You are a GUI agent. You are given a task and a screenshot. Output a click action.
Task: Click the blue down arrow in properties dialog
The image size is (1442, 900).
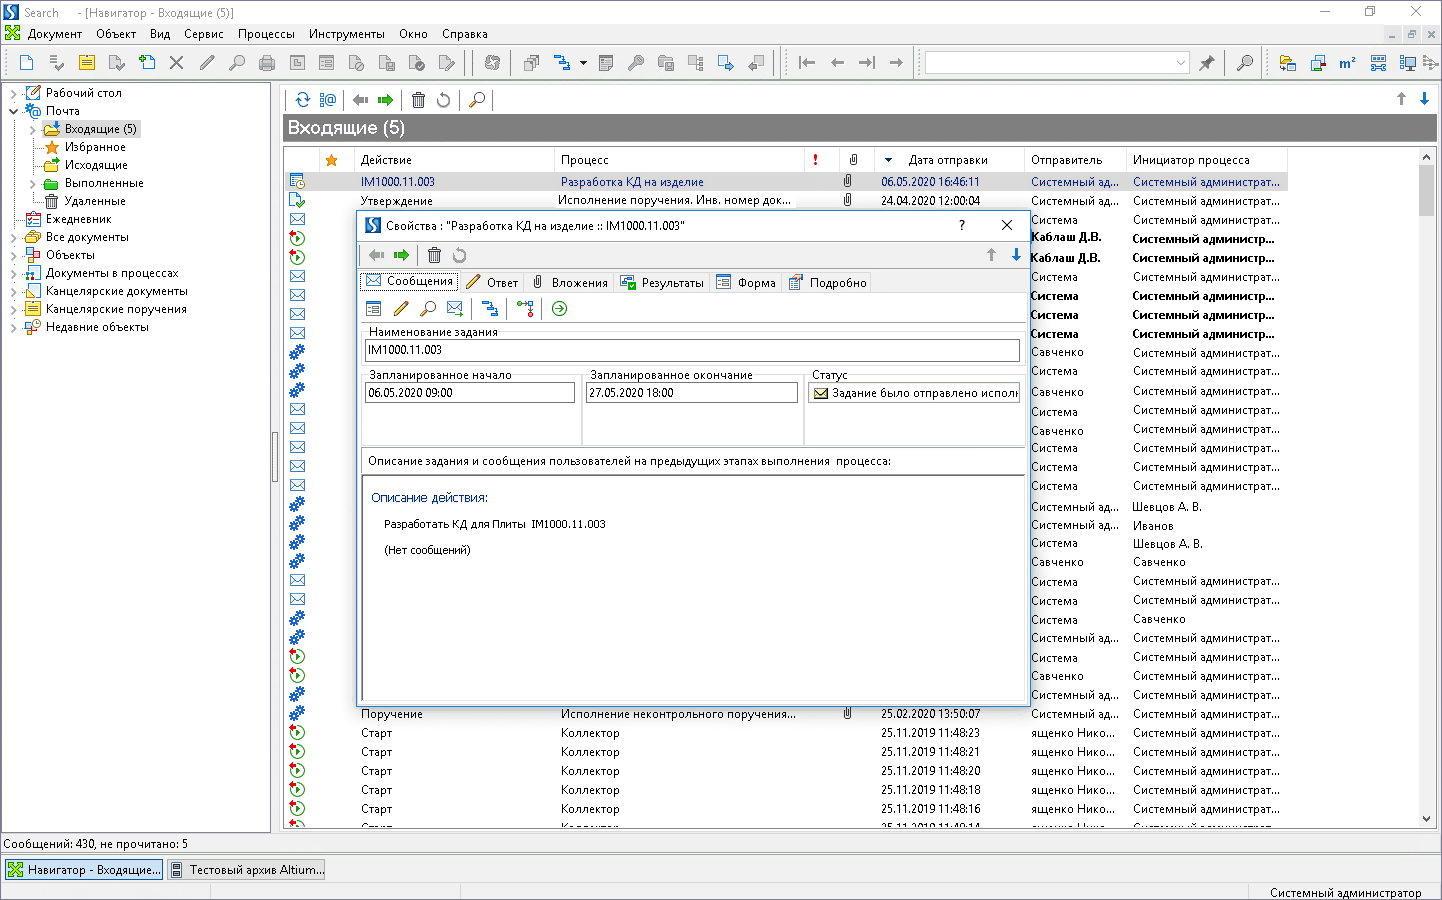tap(1016, 255)
